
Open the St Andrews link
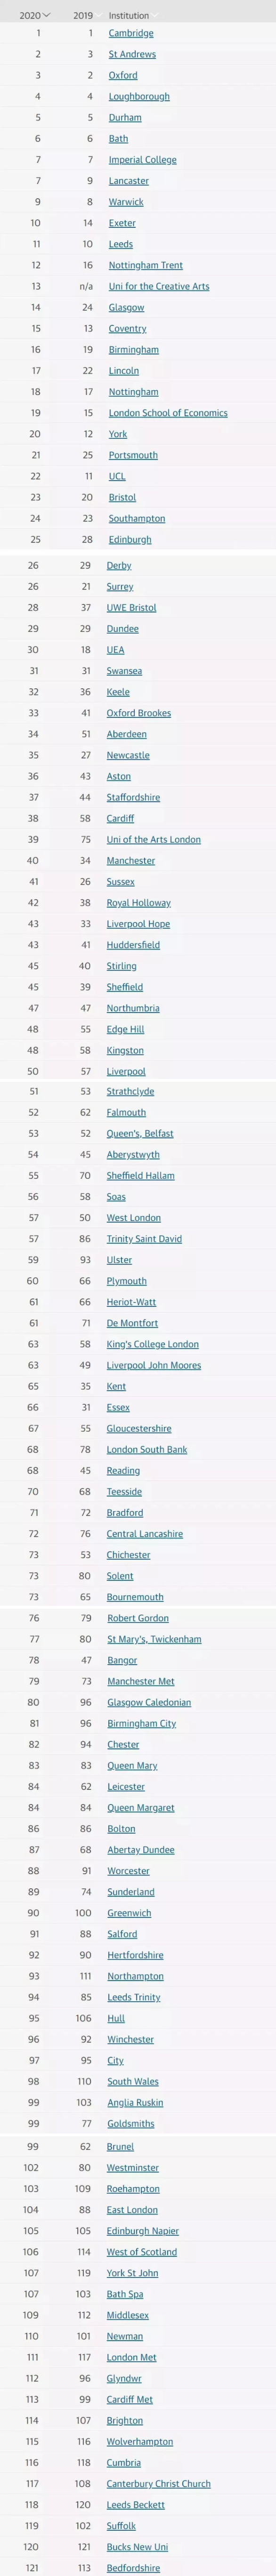tap(132, 54)
